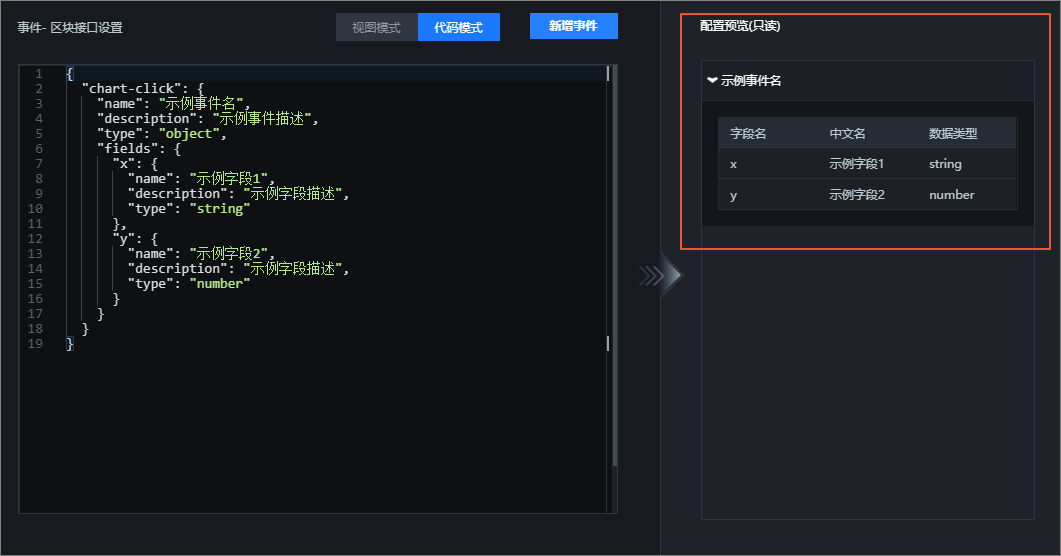Screen dimensions: 1061x556
Task: Click the "示例事件描述" string in code
Action: pyautogui.click(x=263, y=118)
